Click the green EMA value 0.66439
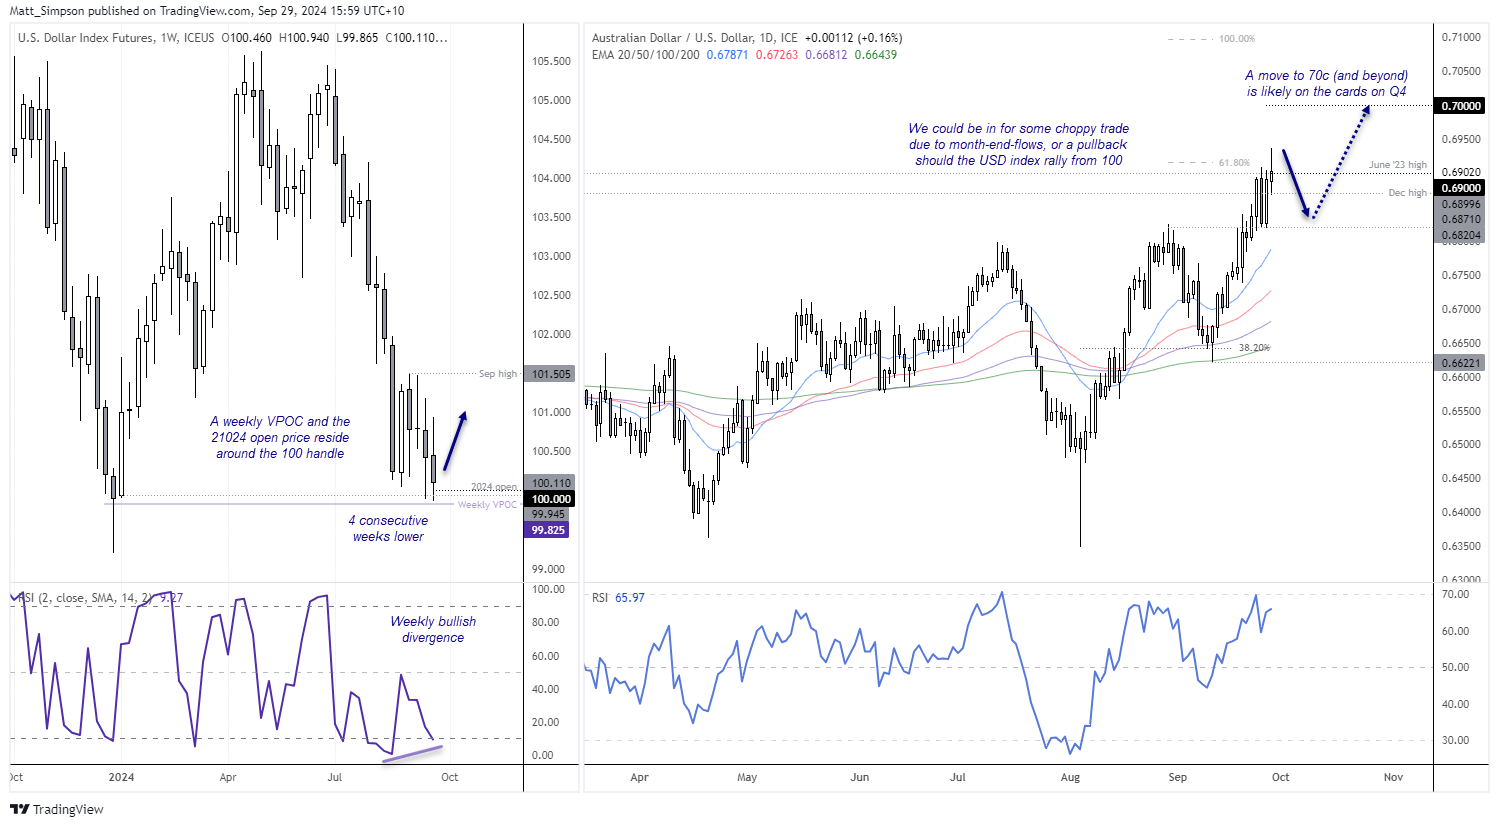Screen dimensions: 1499x827 pos(876,55)
